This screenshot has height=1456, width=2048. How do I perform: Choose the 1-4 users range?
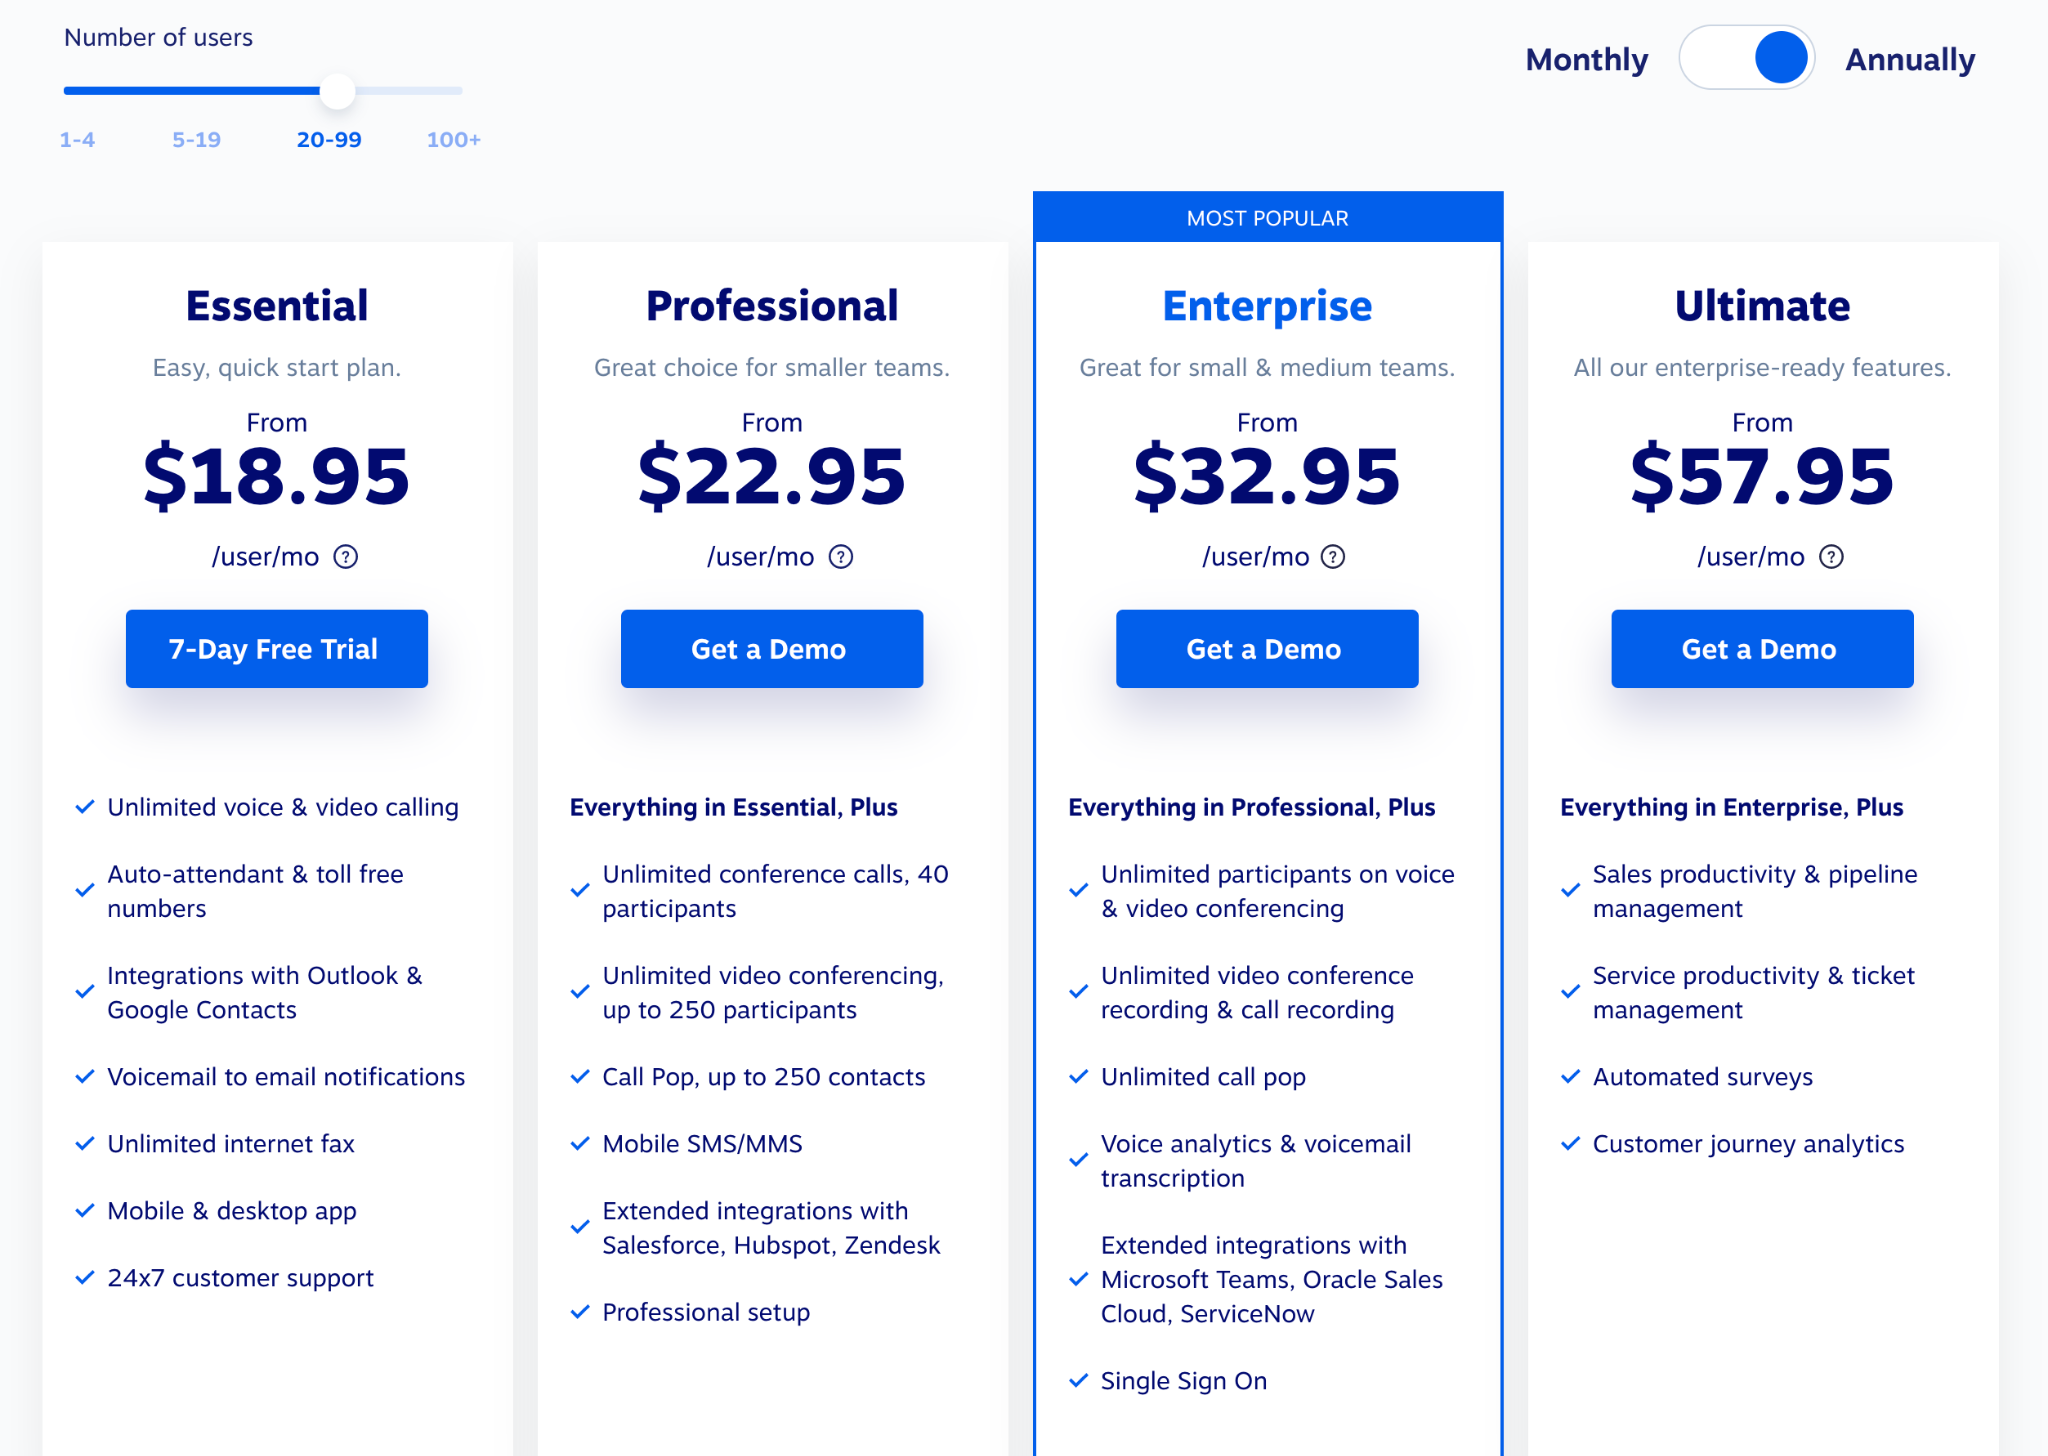(x=77, y=140)
